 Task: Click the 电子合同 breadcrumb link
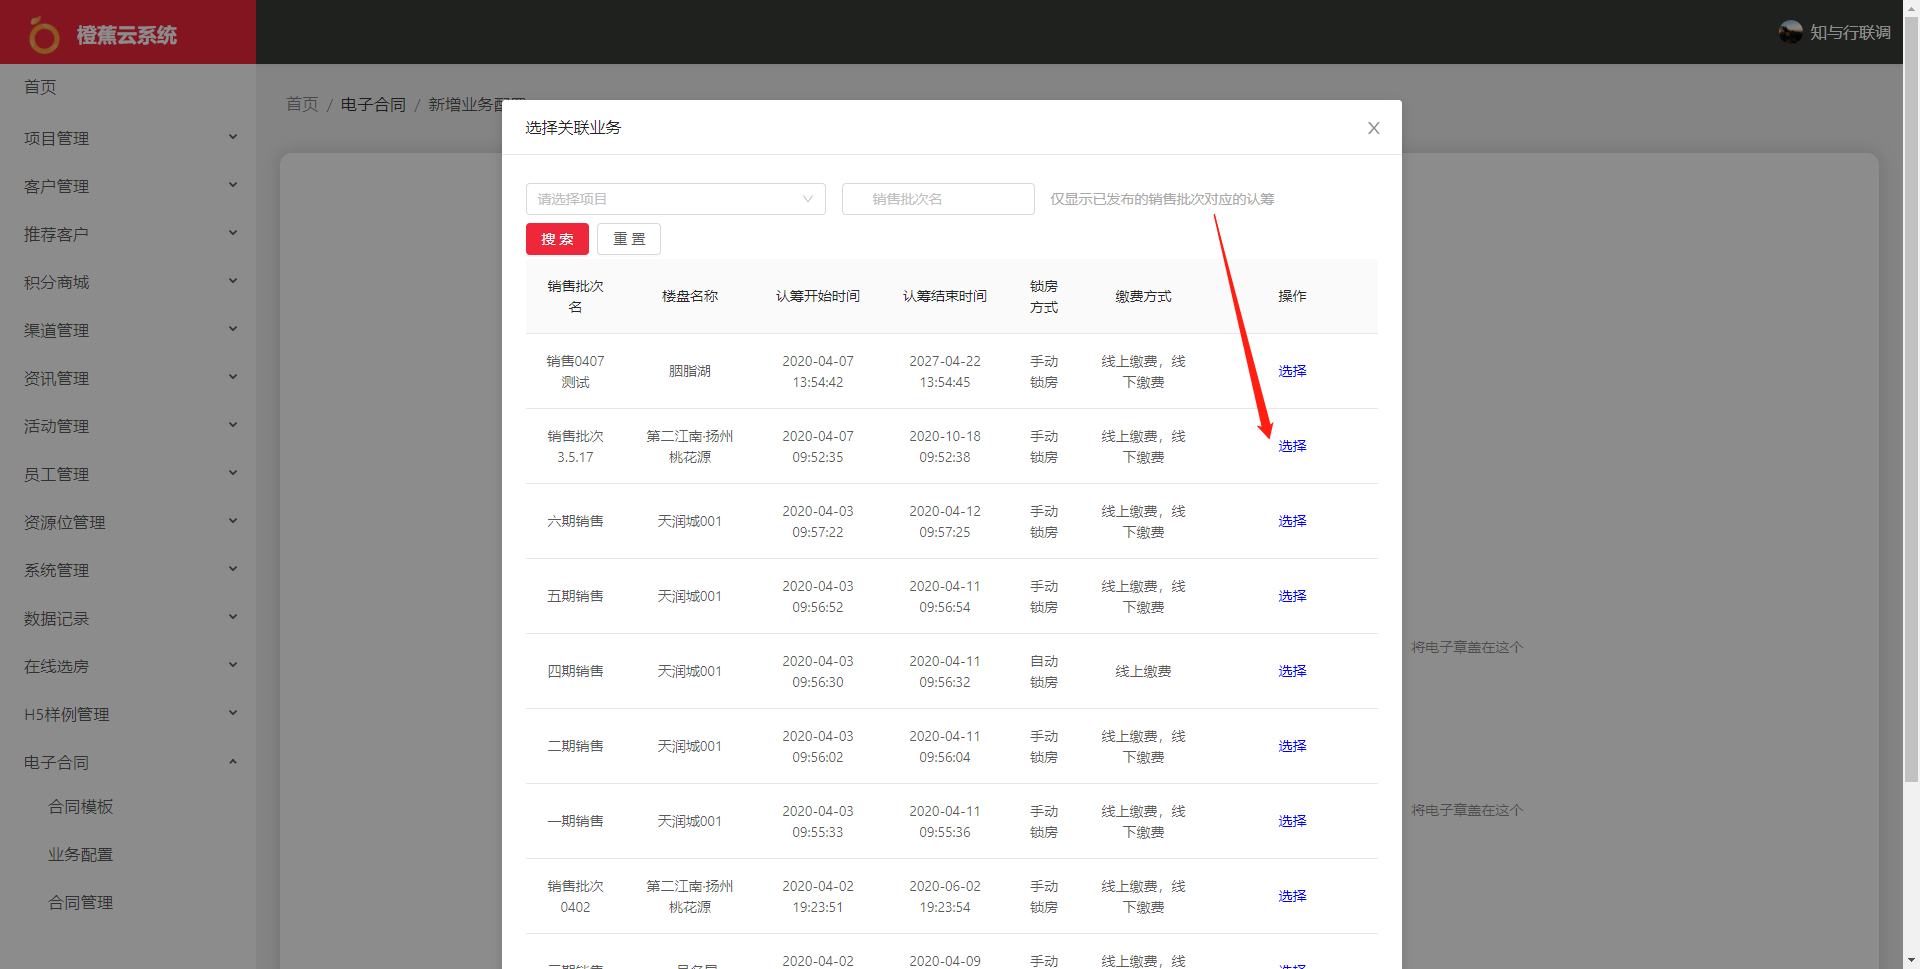pyautogui.click(x=373, y=104)
